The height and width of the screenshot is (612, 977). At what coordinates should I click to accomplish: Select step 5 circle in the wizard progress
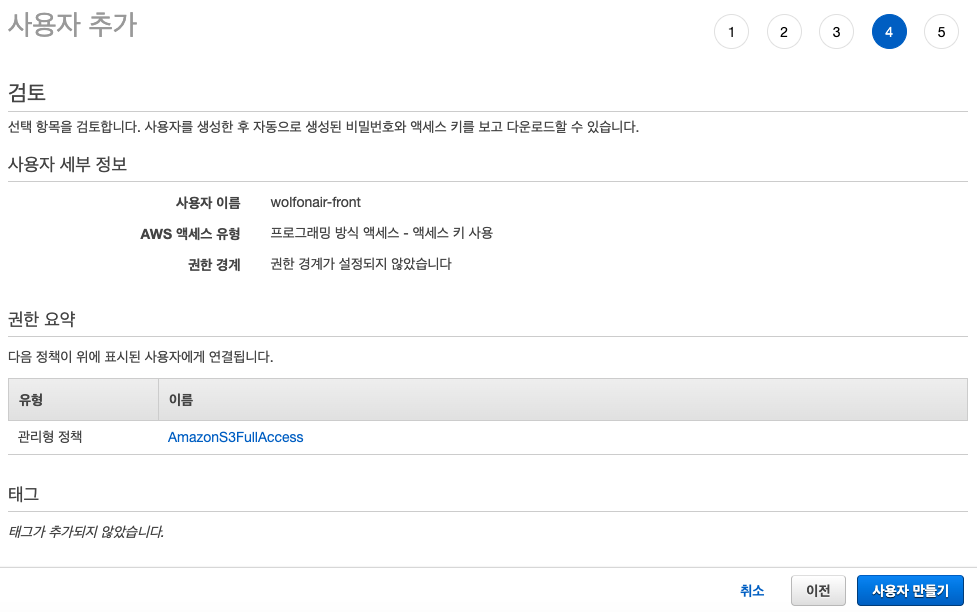pos(941,31)
